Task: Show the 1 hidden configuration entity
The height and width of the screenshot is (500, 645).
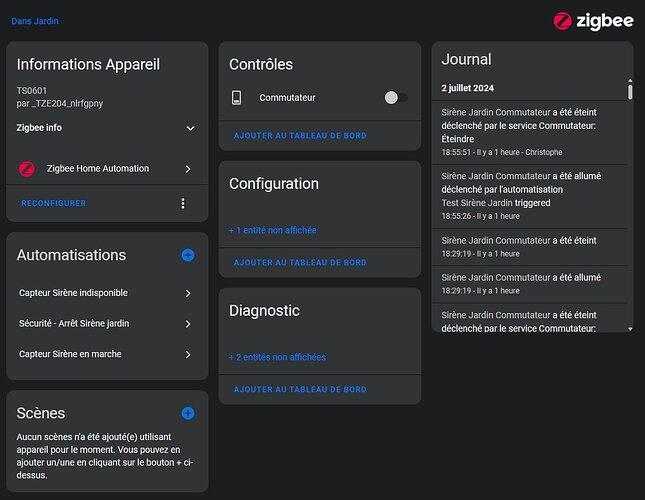Action: coord(273,231)
